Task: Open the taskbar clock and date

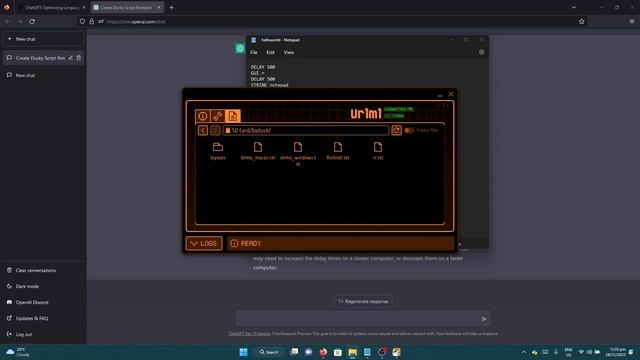Action: pyautogui.click(x=616, y=352)
